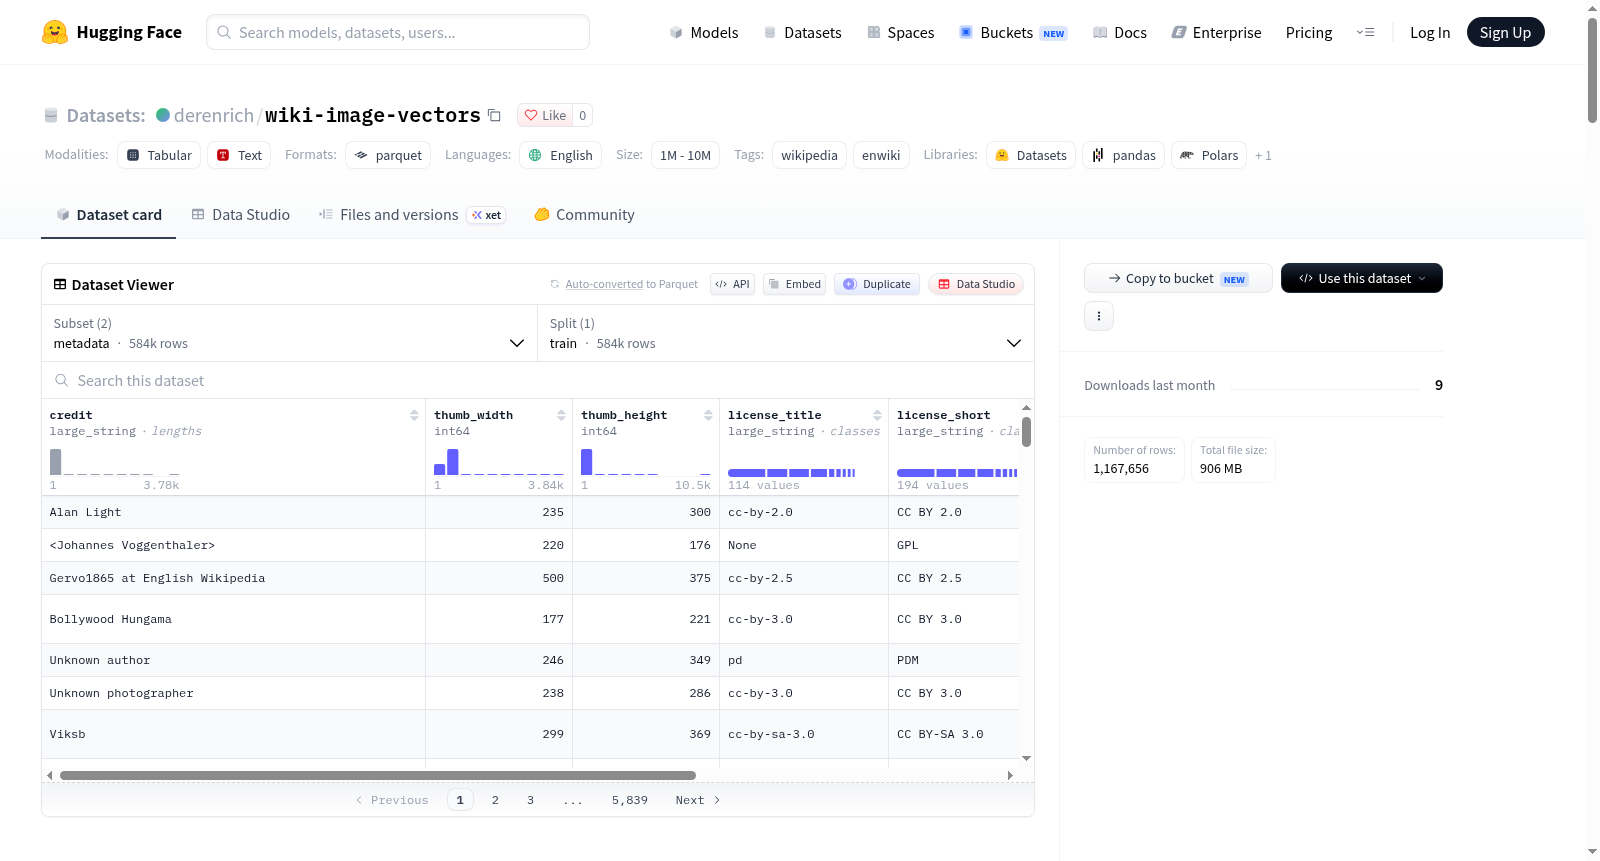Sort the thumb_width column

(561, 415)
